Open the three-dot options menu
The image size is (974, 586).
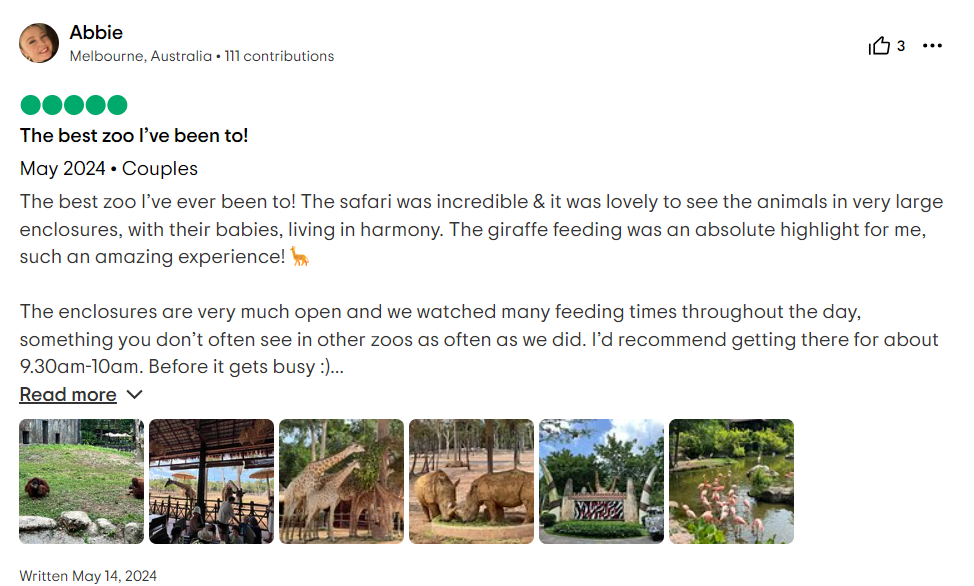[932, 45]
